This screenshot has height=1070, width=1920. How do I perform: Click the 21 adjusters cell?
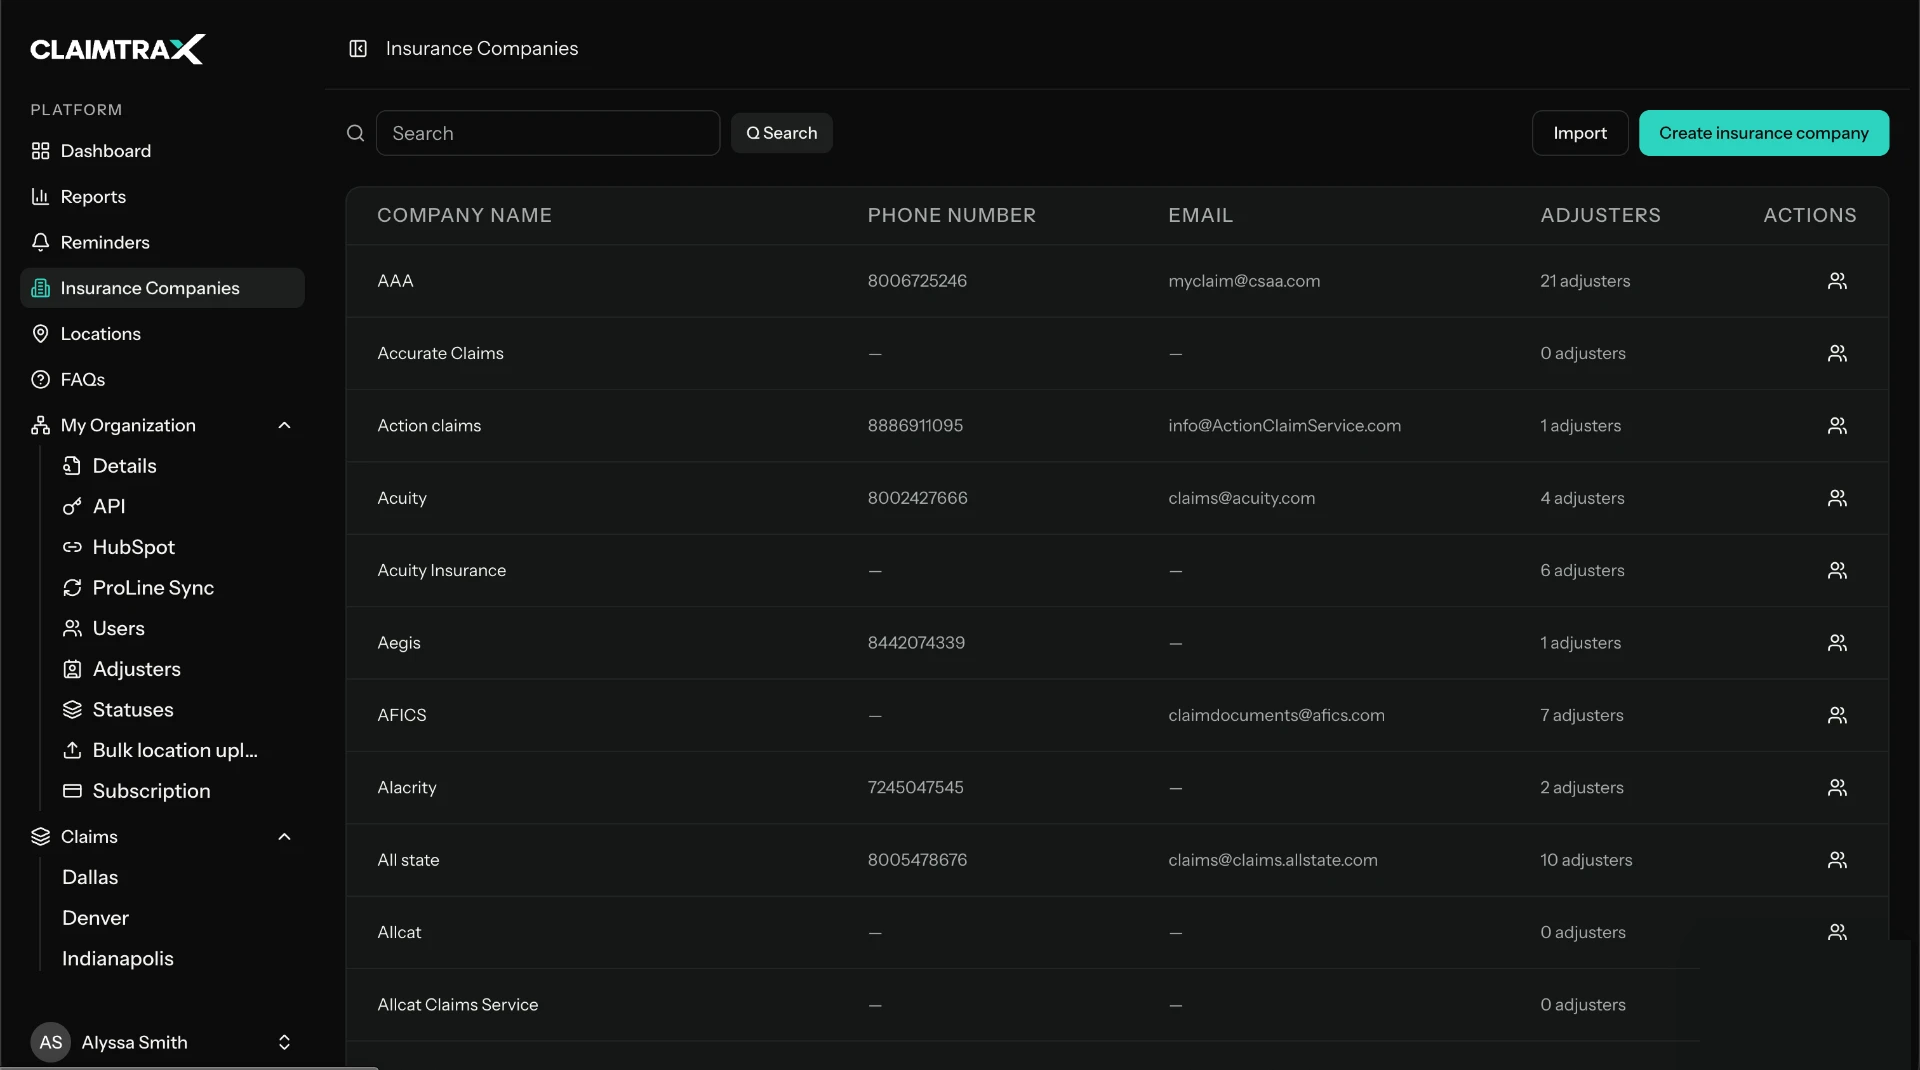(x=1585, y=281)
